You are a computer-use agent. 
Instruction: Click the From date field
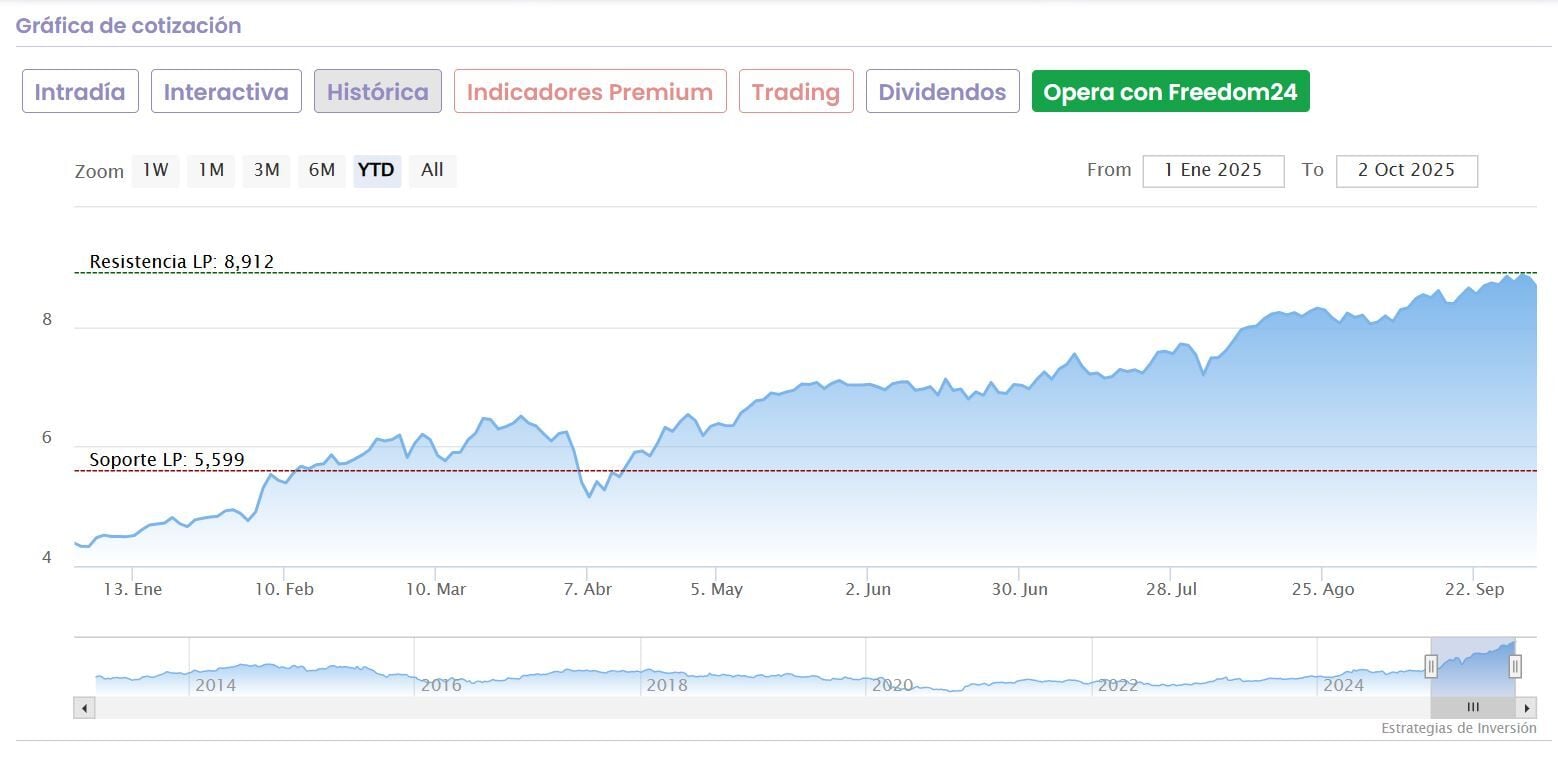click(1213, 170)
